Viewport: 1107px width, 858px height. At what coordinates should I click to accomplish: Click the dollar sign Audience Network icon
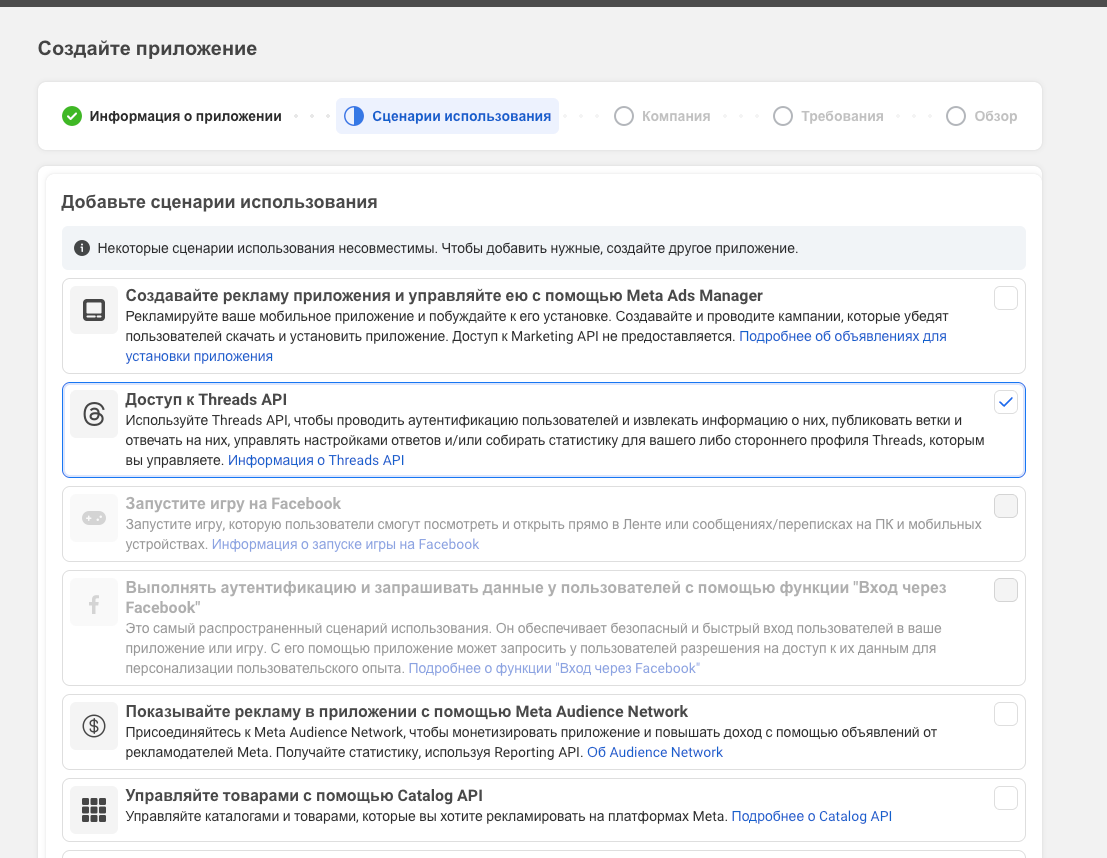point(94,726)
